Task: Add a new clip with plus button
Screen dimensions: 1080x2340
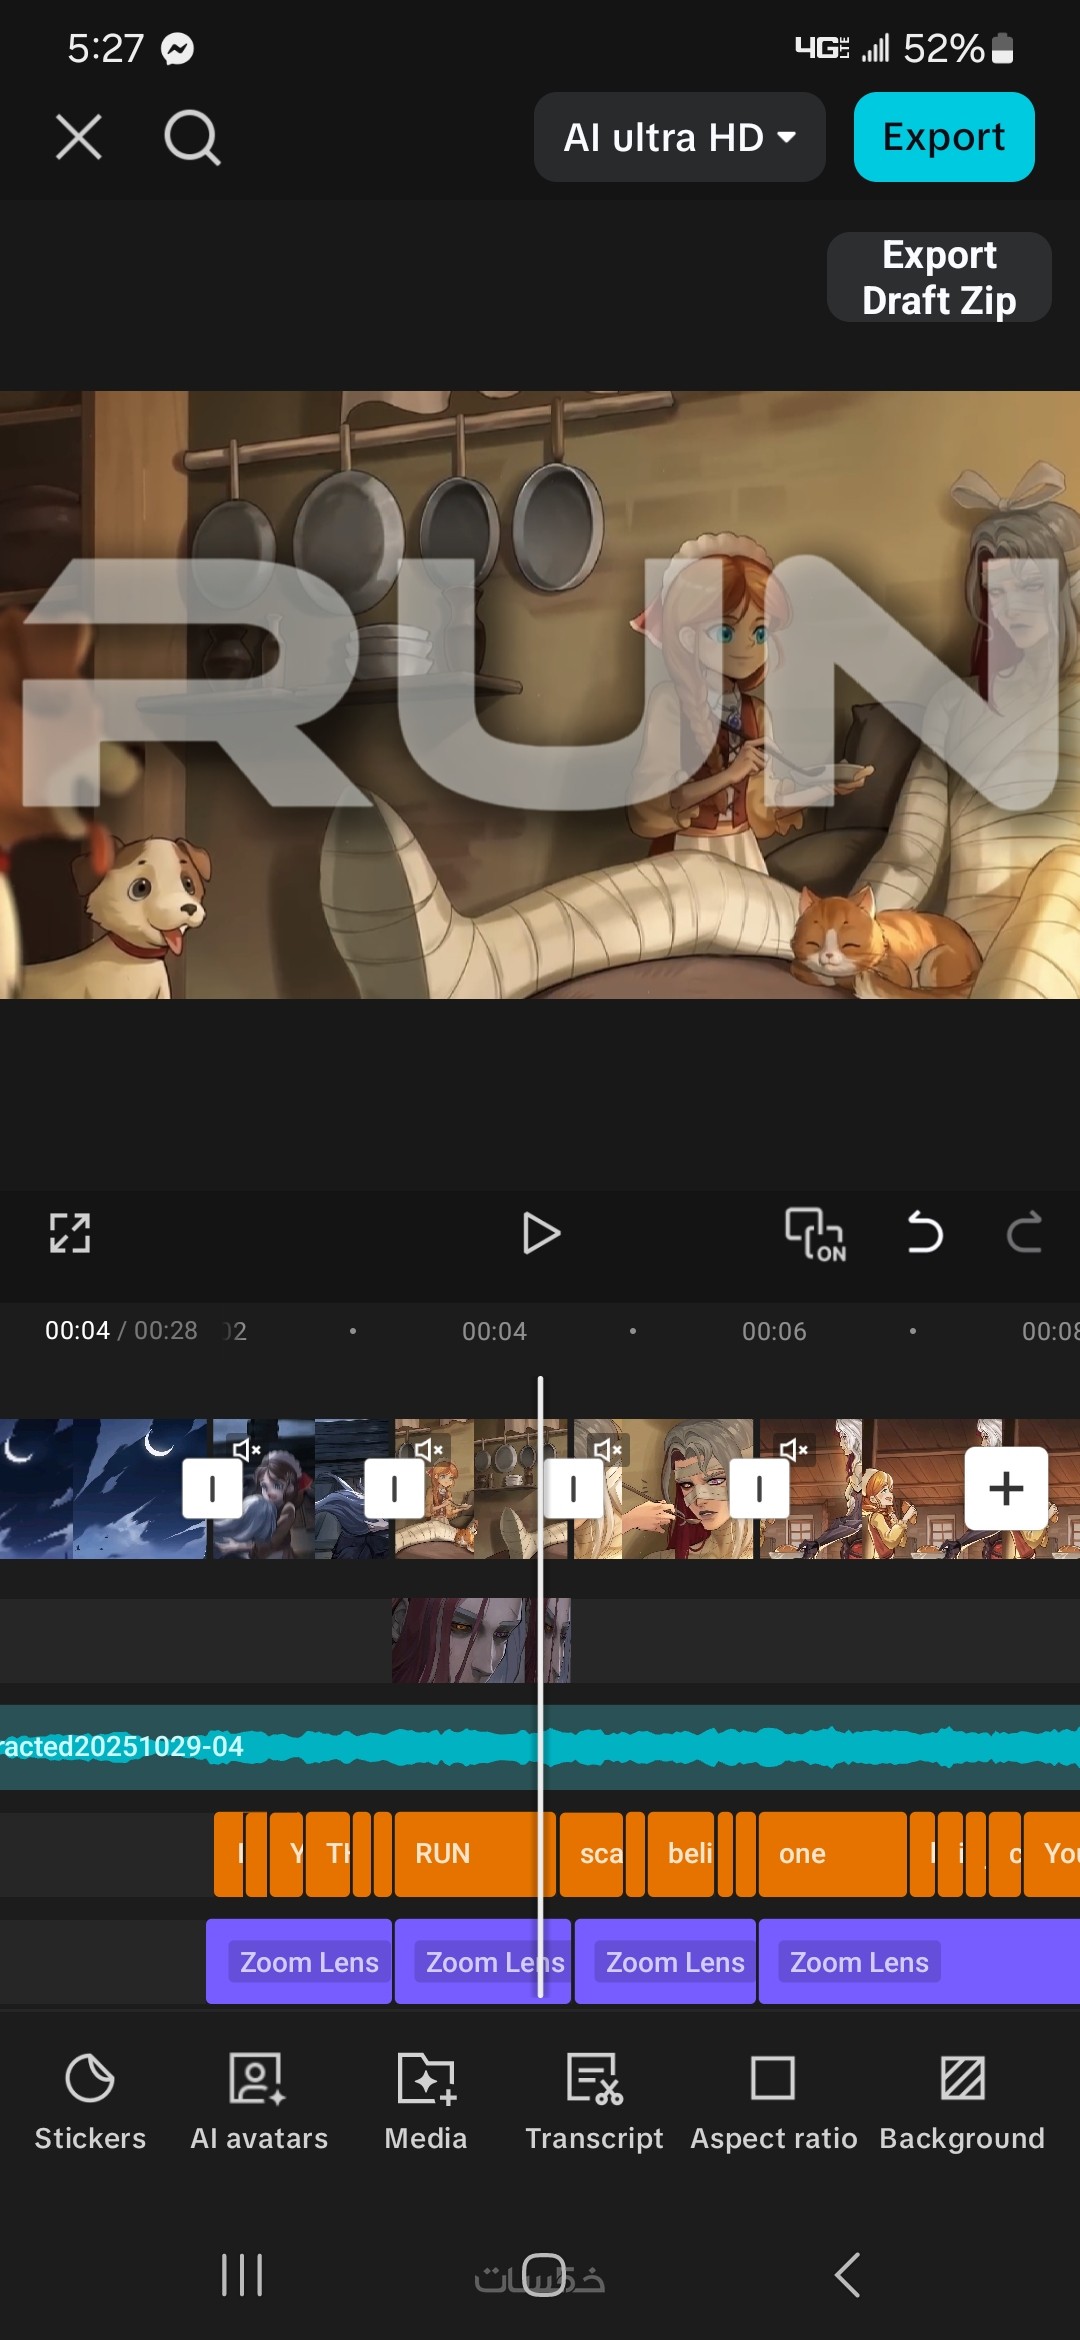Action: pyautogui.click(x=1006, y=1488)
